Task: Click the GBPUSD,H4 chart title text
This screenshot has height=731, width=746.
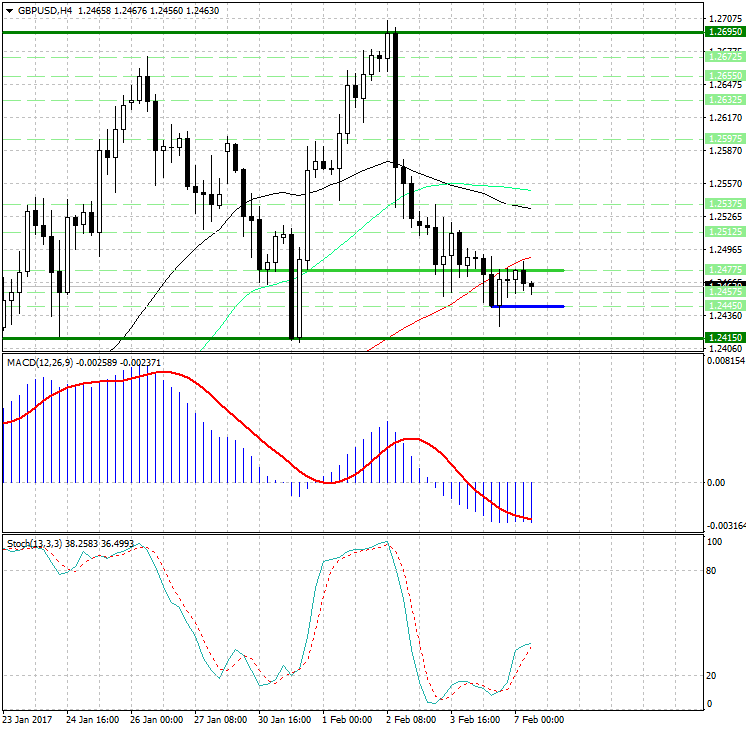Action: click(x=45, y=10)
